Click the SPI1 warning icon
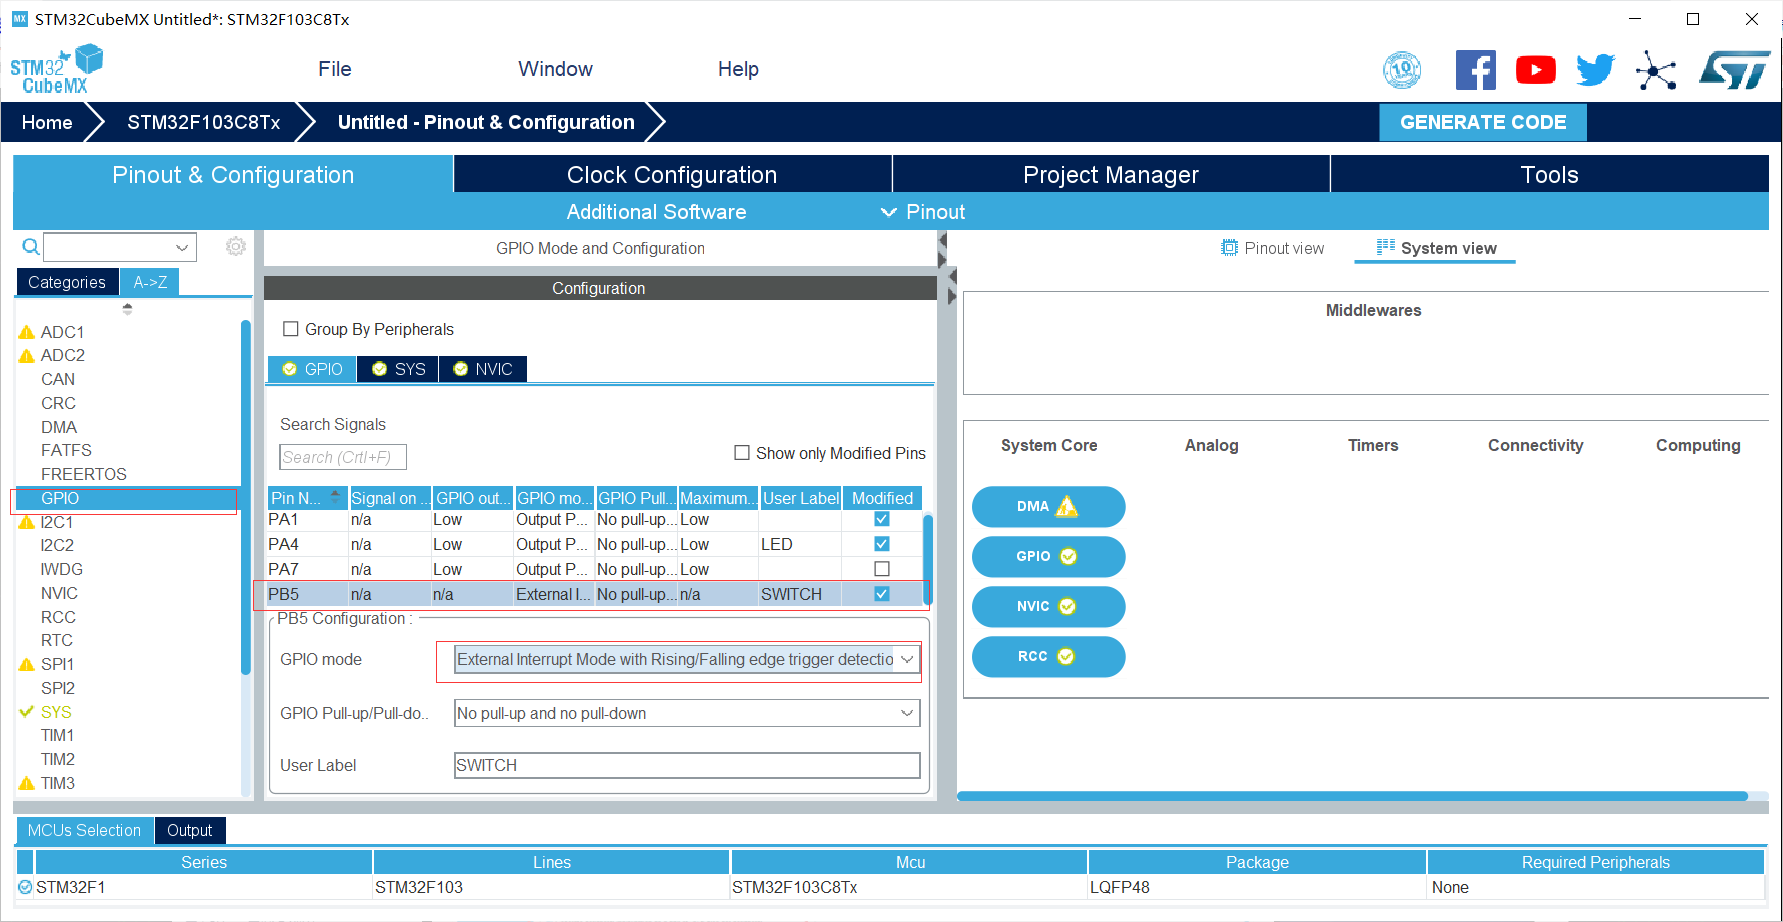This screenshot has width=1783, height=922. [27, 664]
